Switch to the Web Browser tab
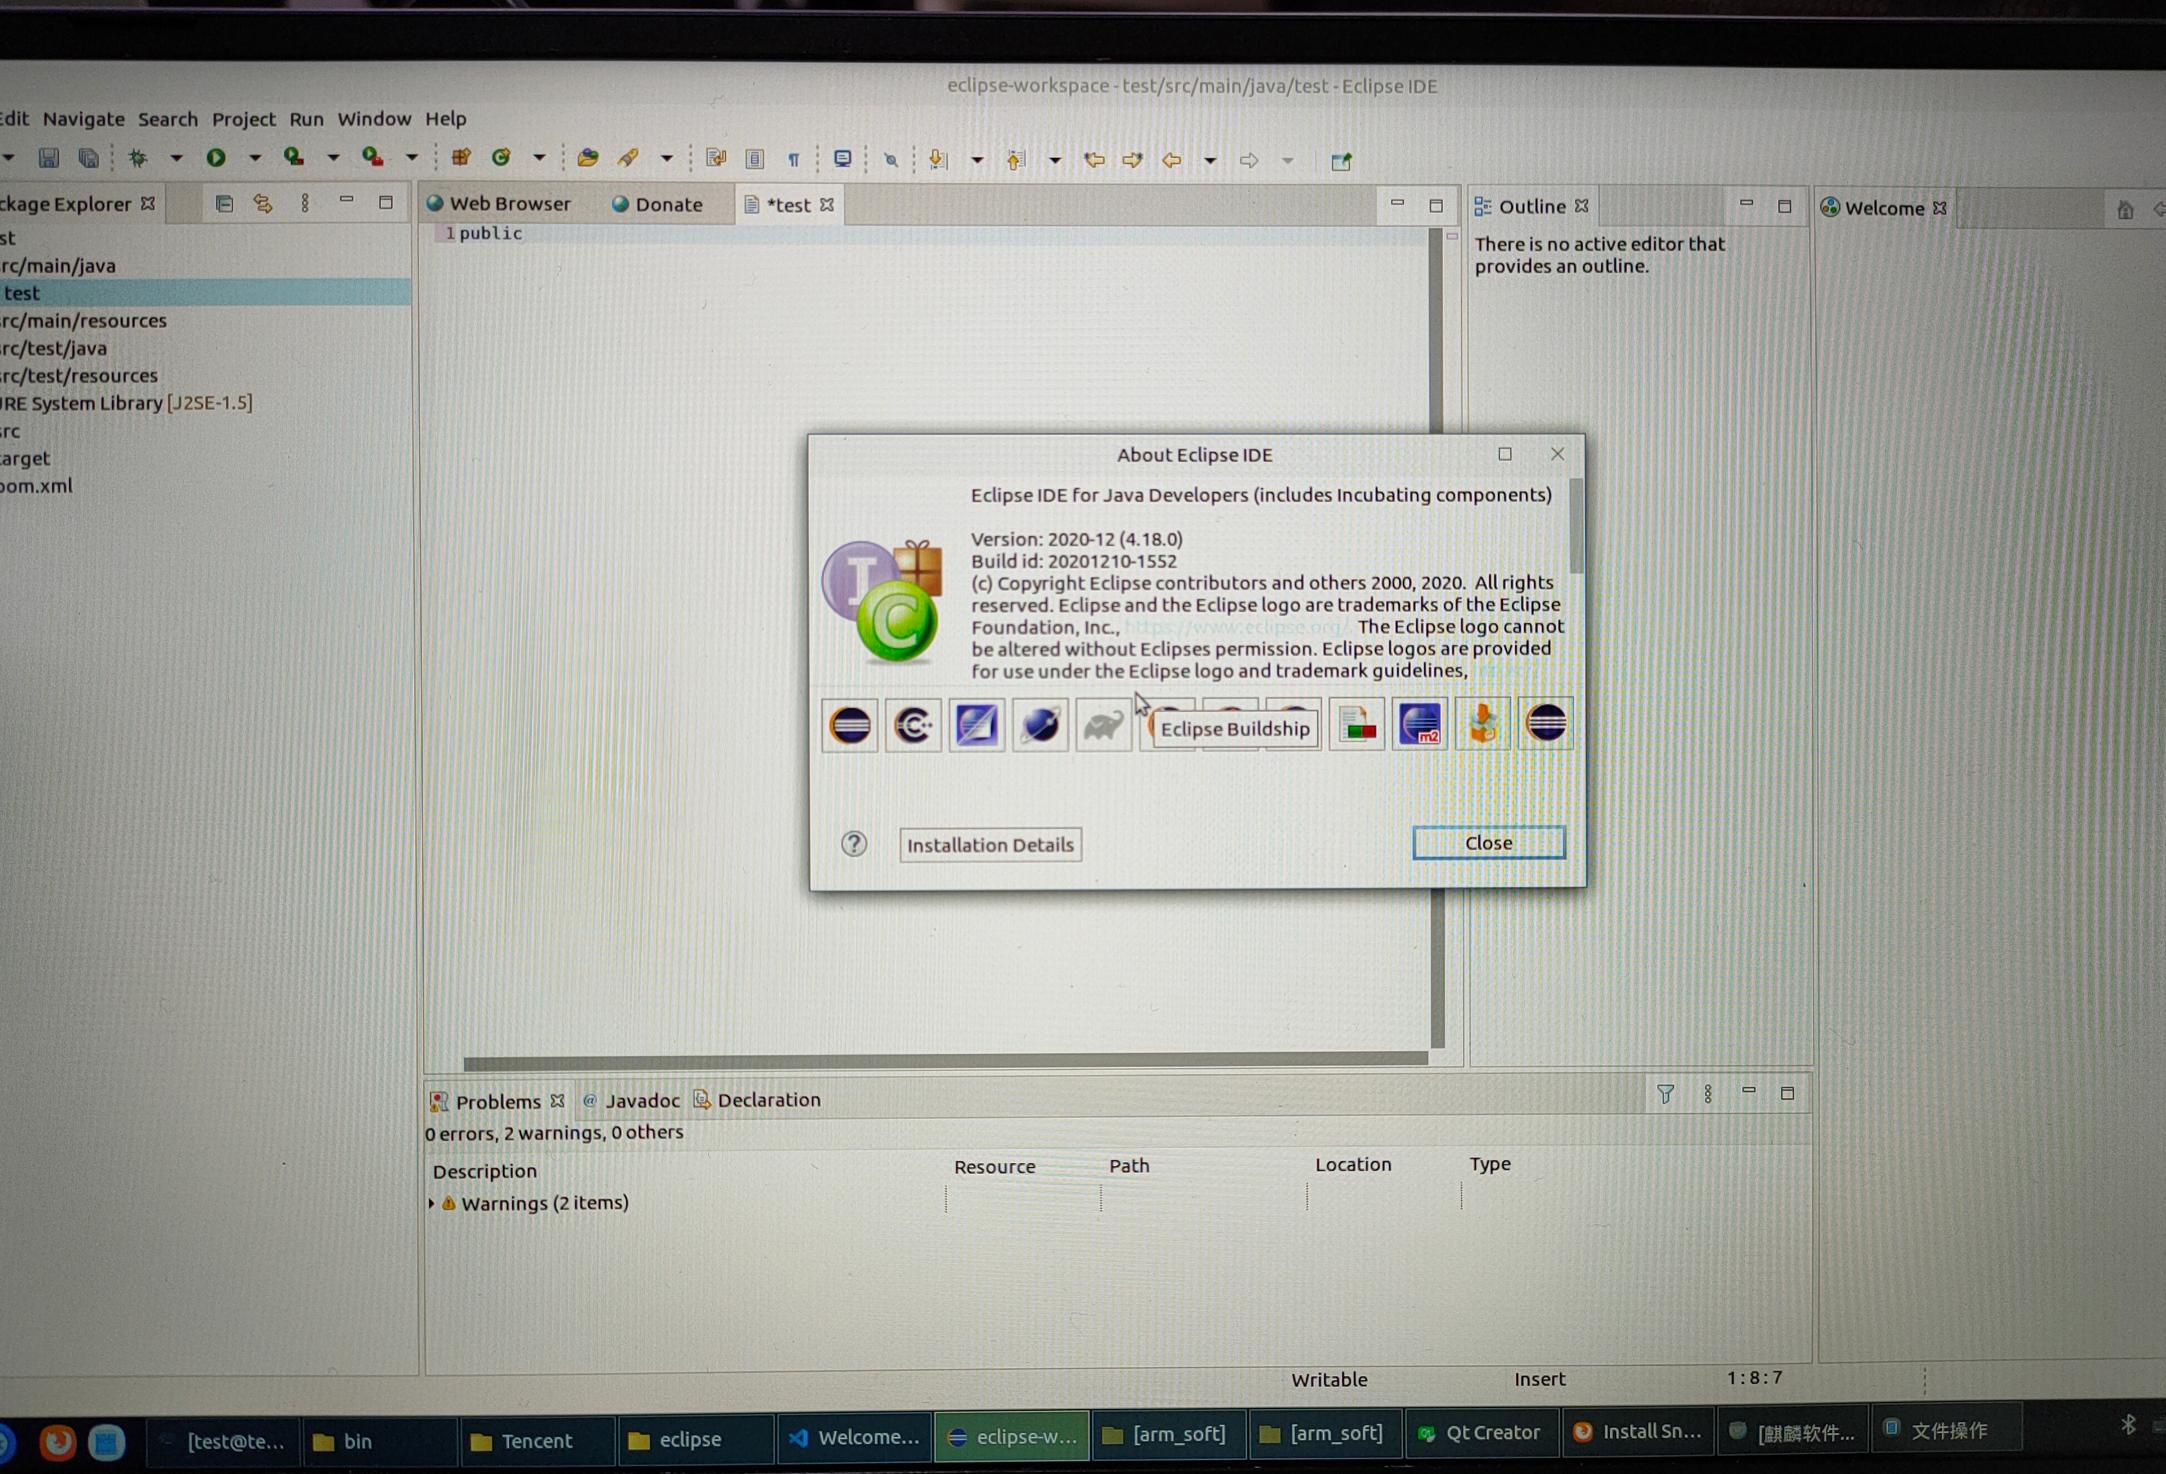 [508, 204]
